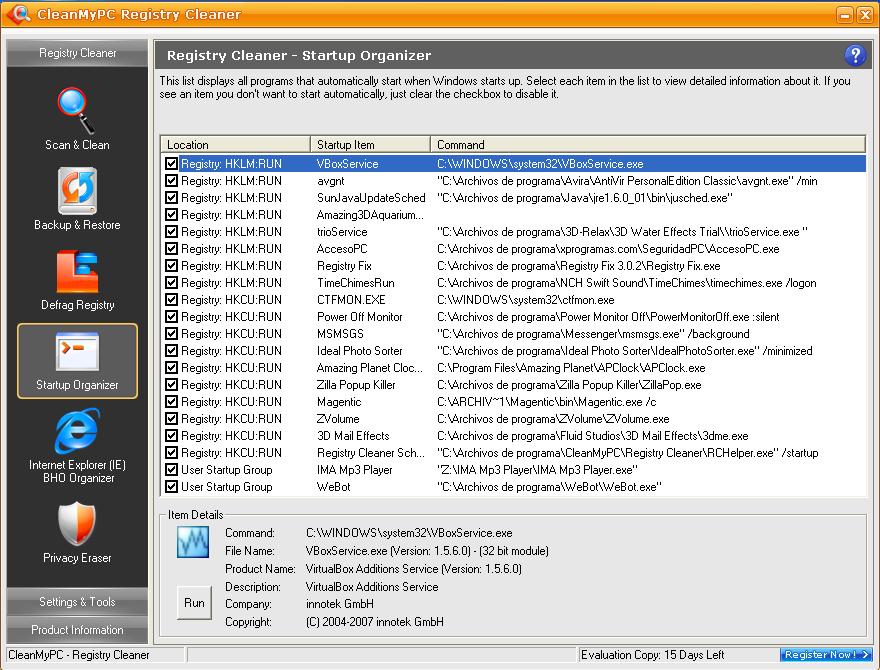880x670 pixels.
Task: Minimize the CleanMyPC window
Action: coord(845,15)
